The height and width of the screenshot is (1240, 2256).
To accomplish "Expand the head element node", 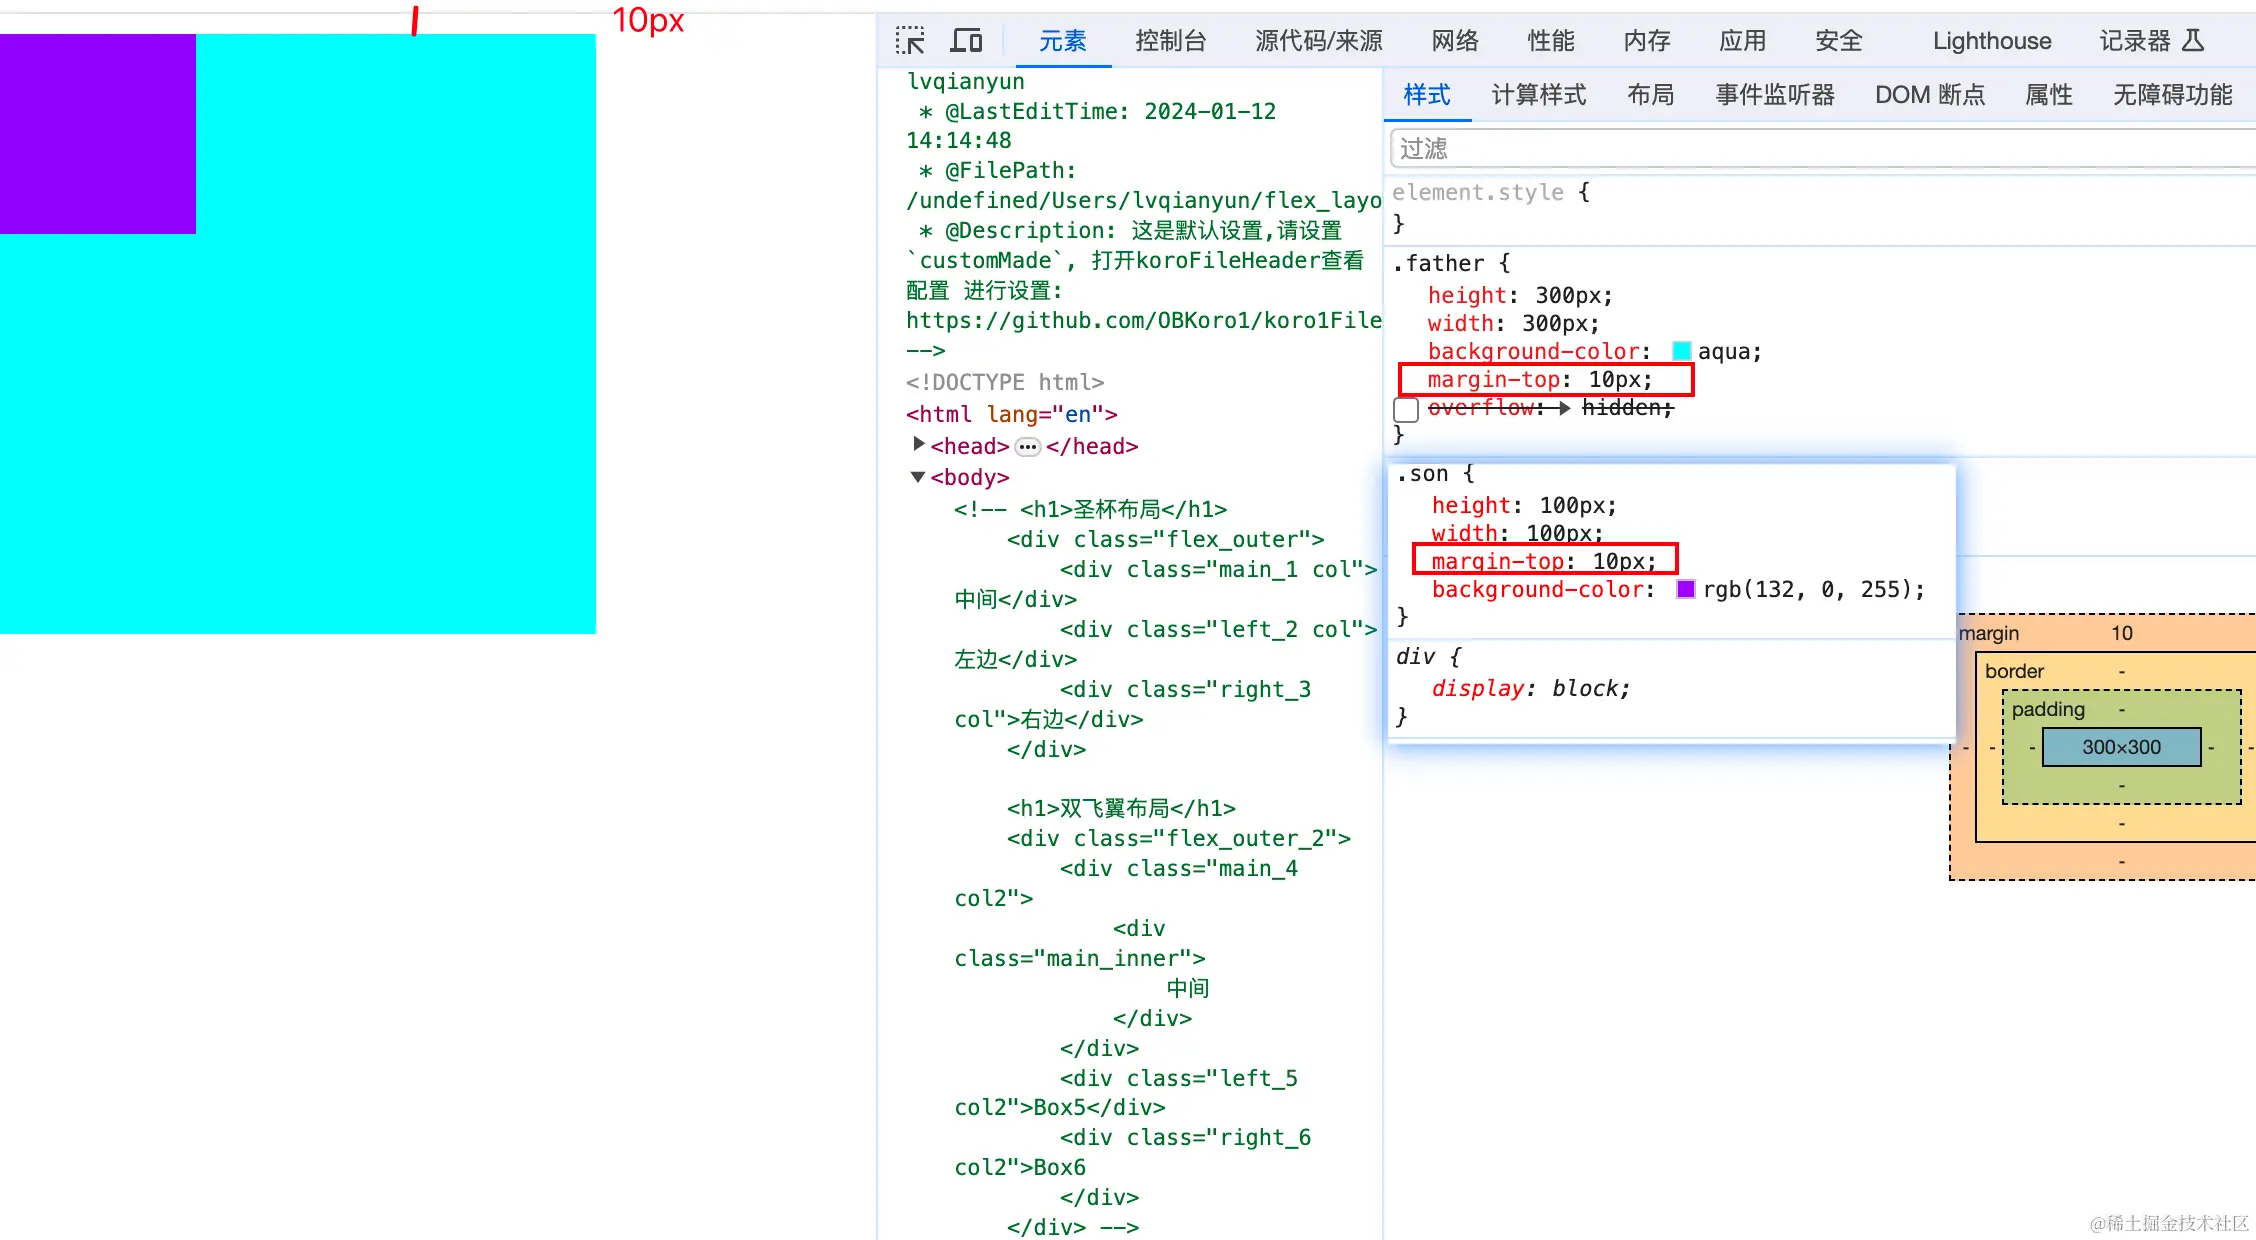I will pyautogui.click(x=918, y=444).
